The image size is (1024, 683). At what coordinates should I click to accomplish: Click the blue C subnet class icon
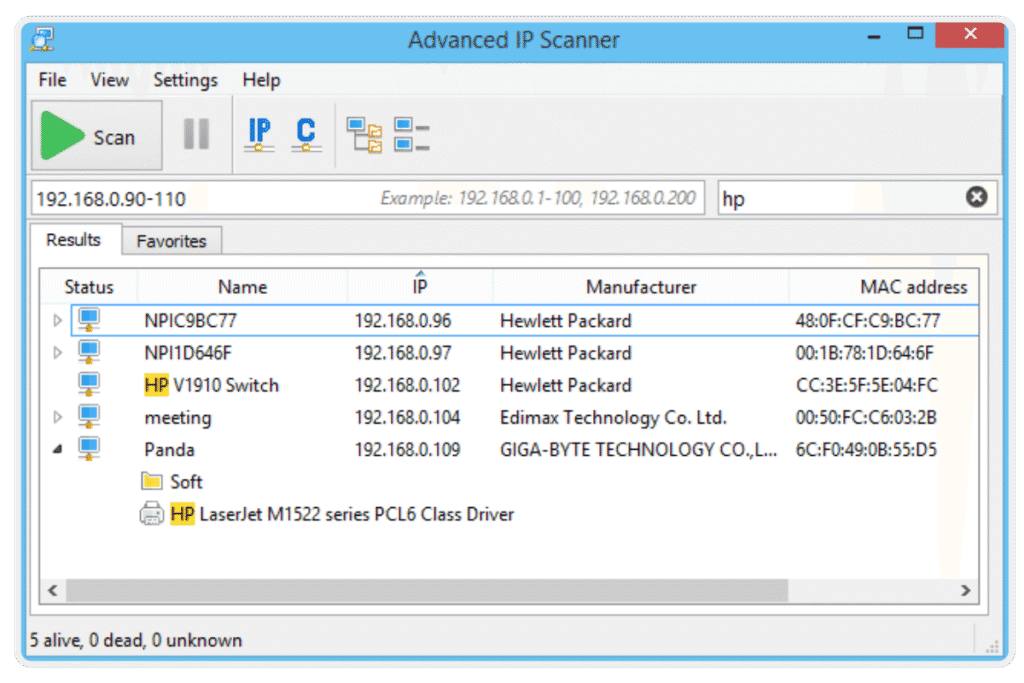tap(306, 135)
